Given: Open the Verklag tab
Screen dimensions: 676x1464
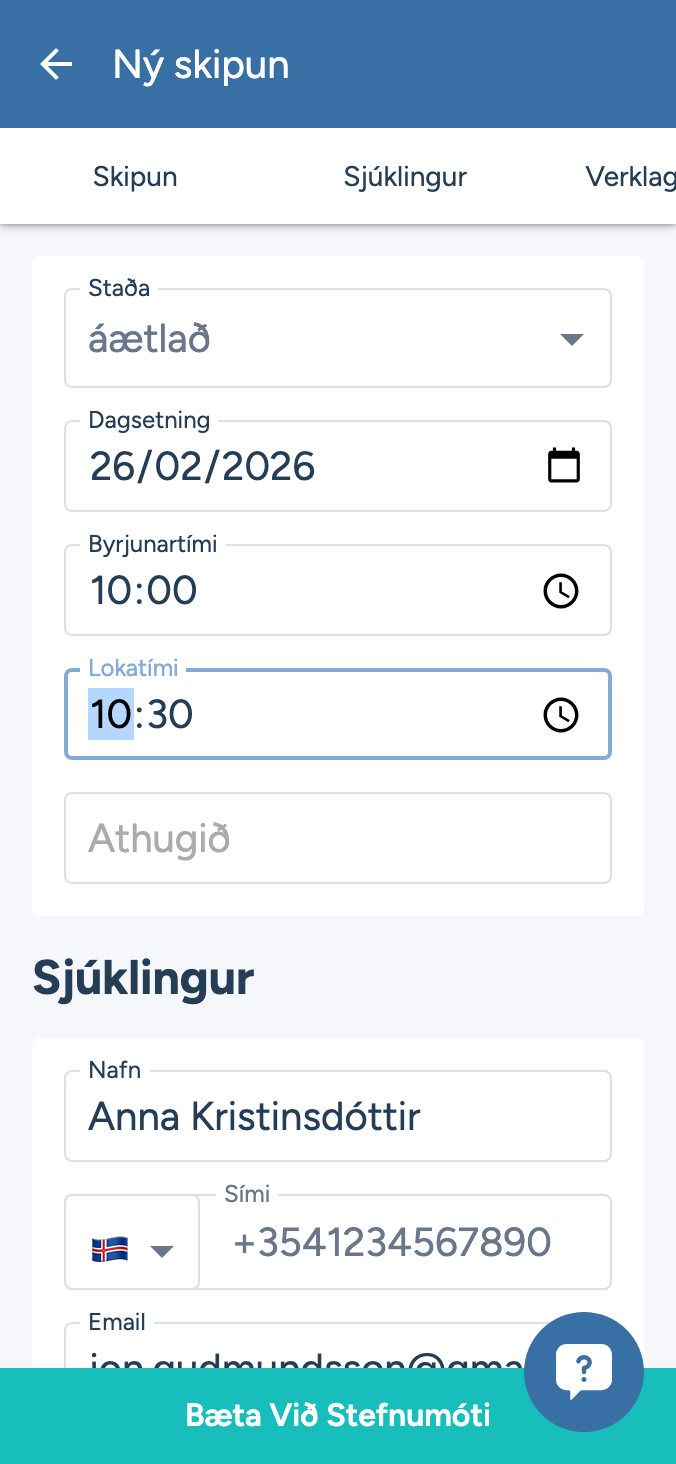Looking at the screenshot, I should (630, 177).
